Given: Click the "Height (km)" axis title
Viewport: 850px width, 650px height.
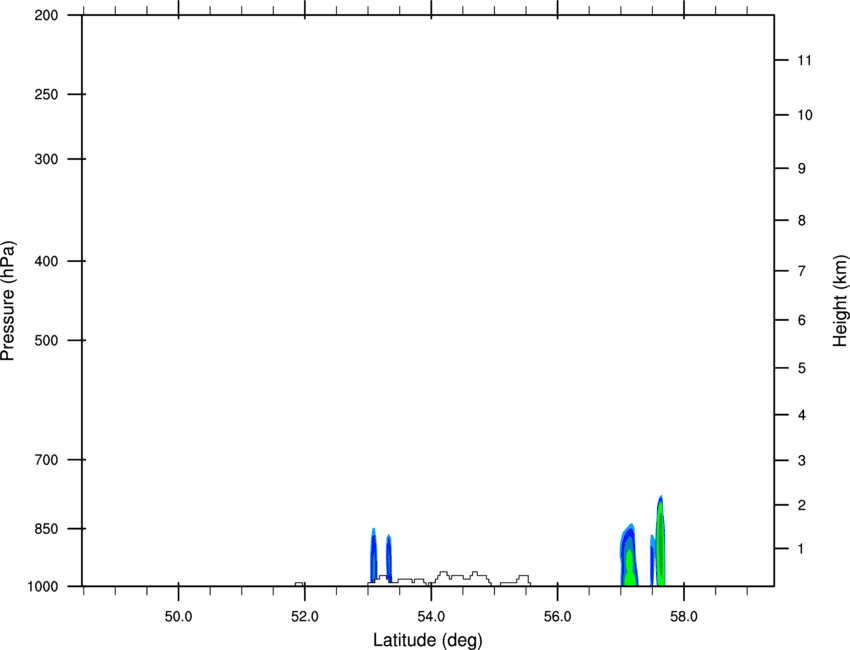Looking at the screenshot, I should 840,301.
